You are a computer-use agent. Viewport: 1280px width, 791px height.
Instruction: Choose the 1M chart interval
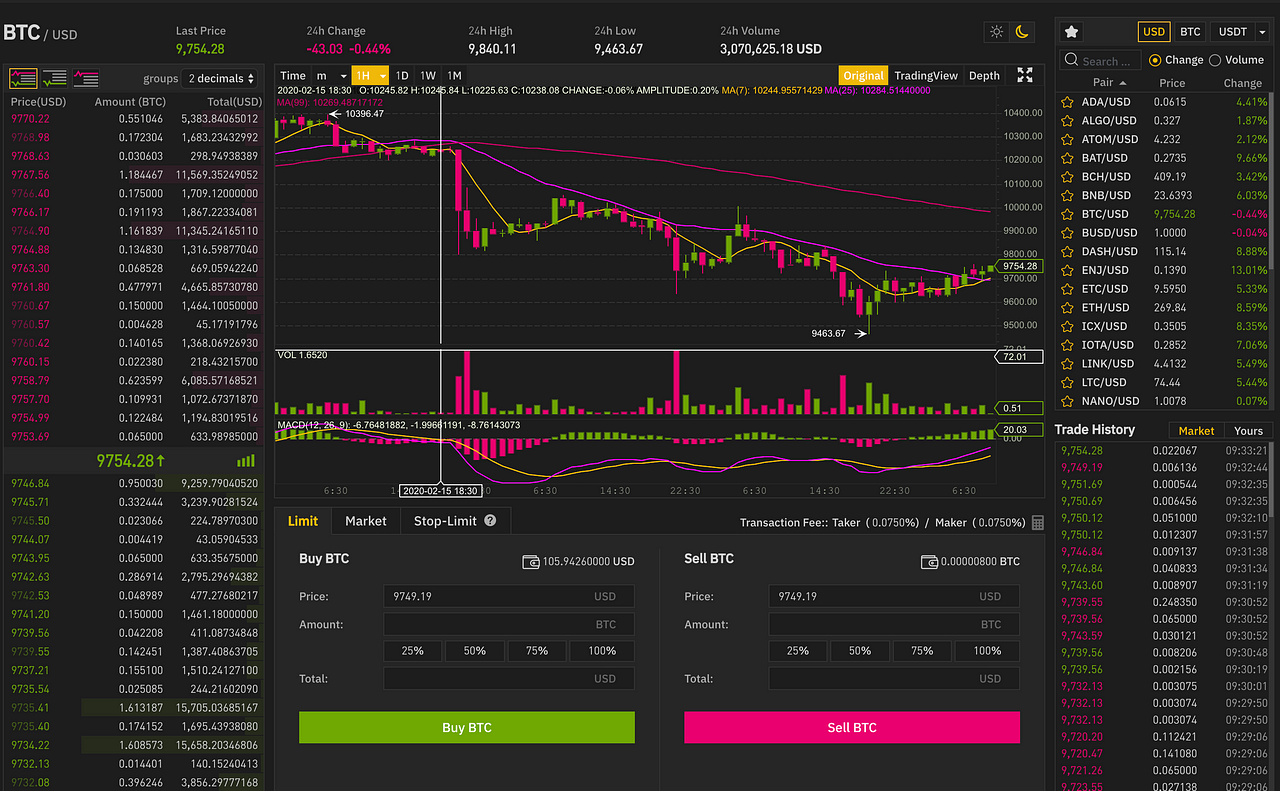[454, 75]
